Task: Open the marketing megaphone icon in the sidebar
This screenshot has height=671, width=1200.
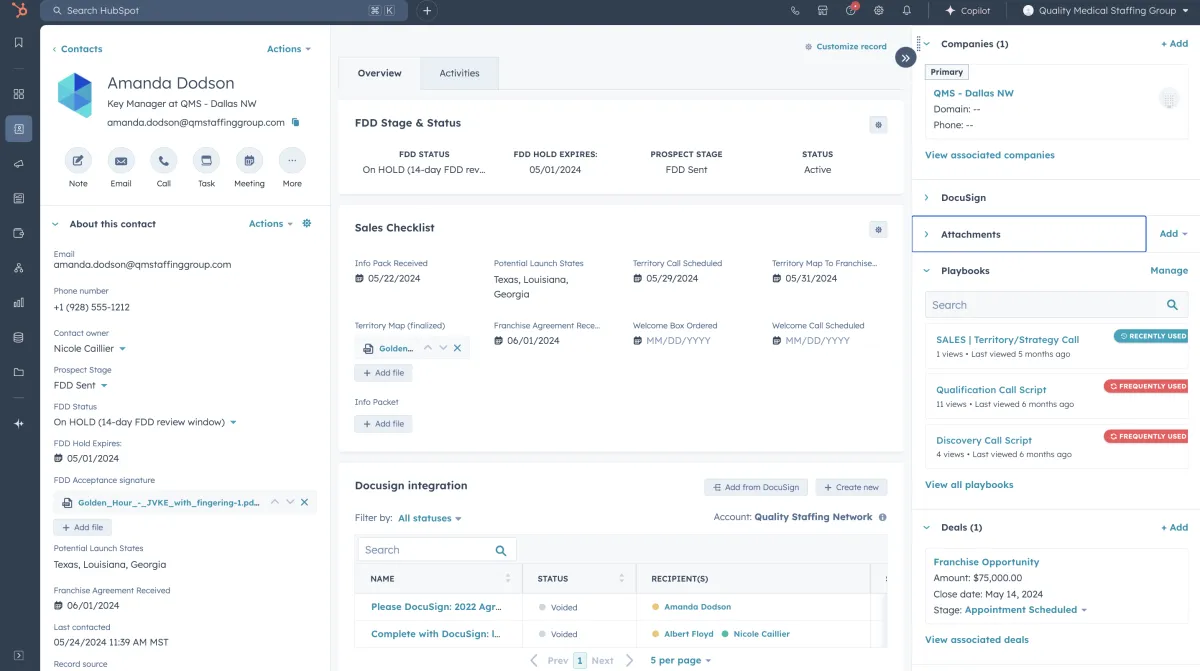Action: tap(18, 164)
